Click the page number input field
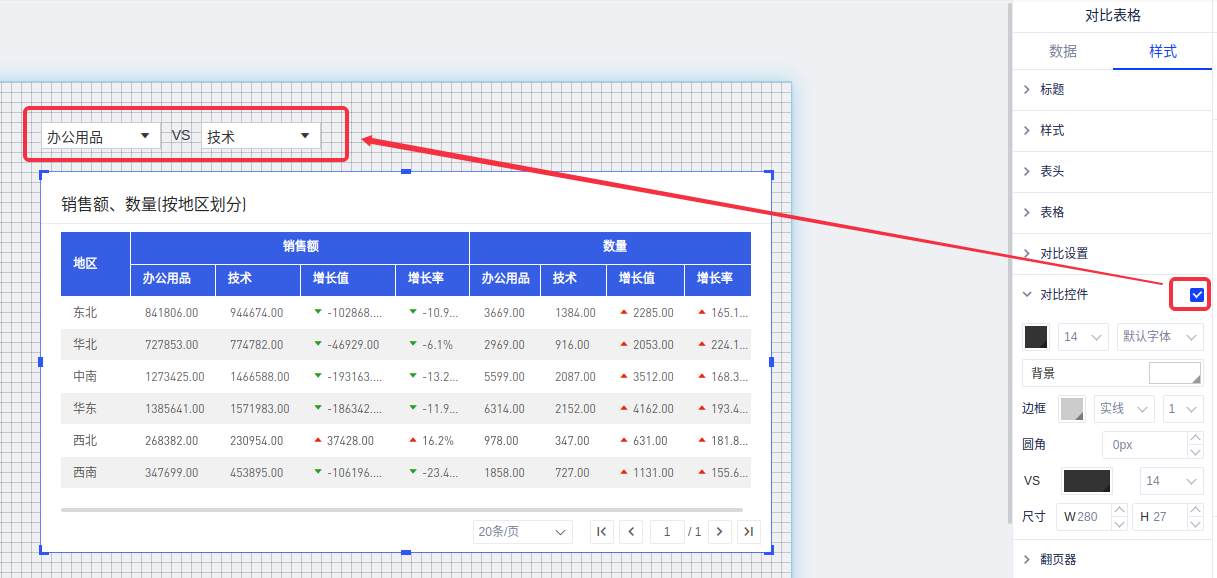Viewport: 1217px width, 578px height. coord(667,532)
